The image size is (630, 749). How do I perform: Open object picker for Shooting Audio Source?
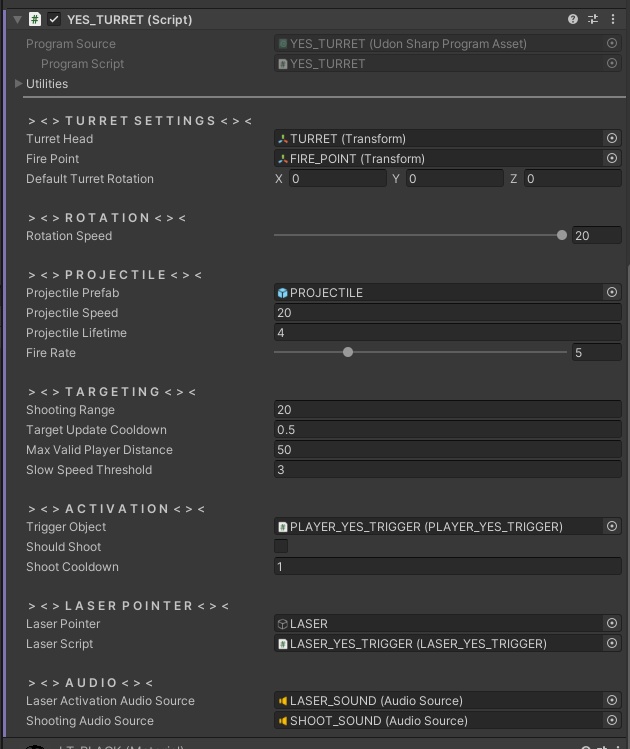(x=612, y=721)
